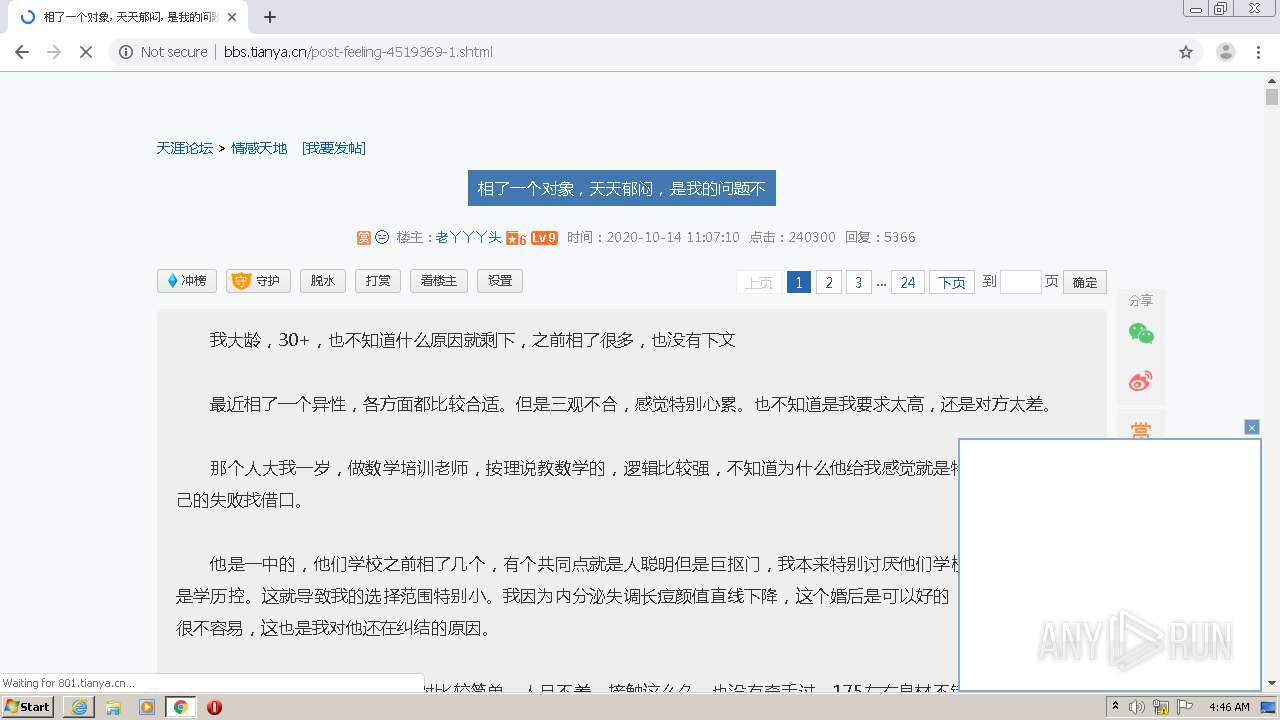The width and height of the screenshot is (1280, 720).
Task: Select the Chrome taskbar button
Action: pyautogui.click(x=181, y=707)
